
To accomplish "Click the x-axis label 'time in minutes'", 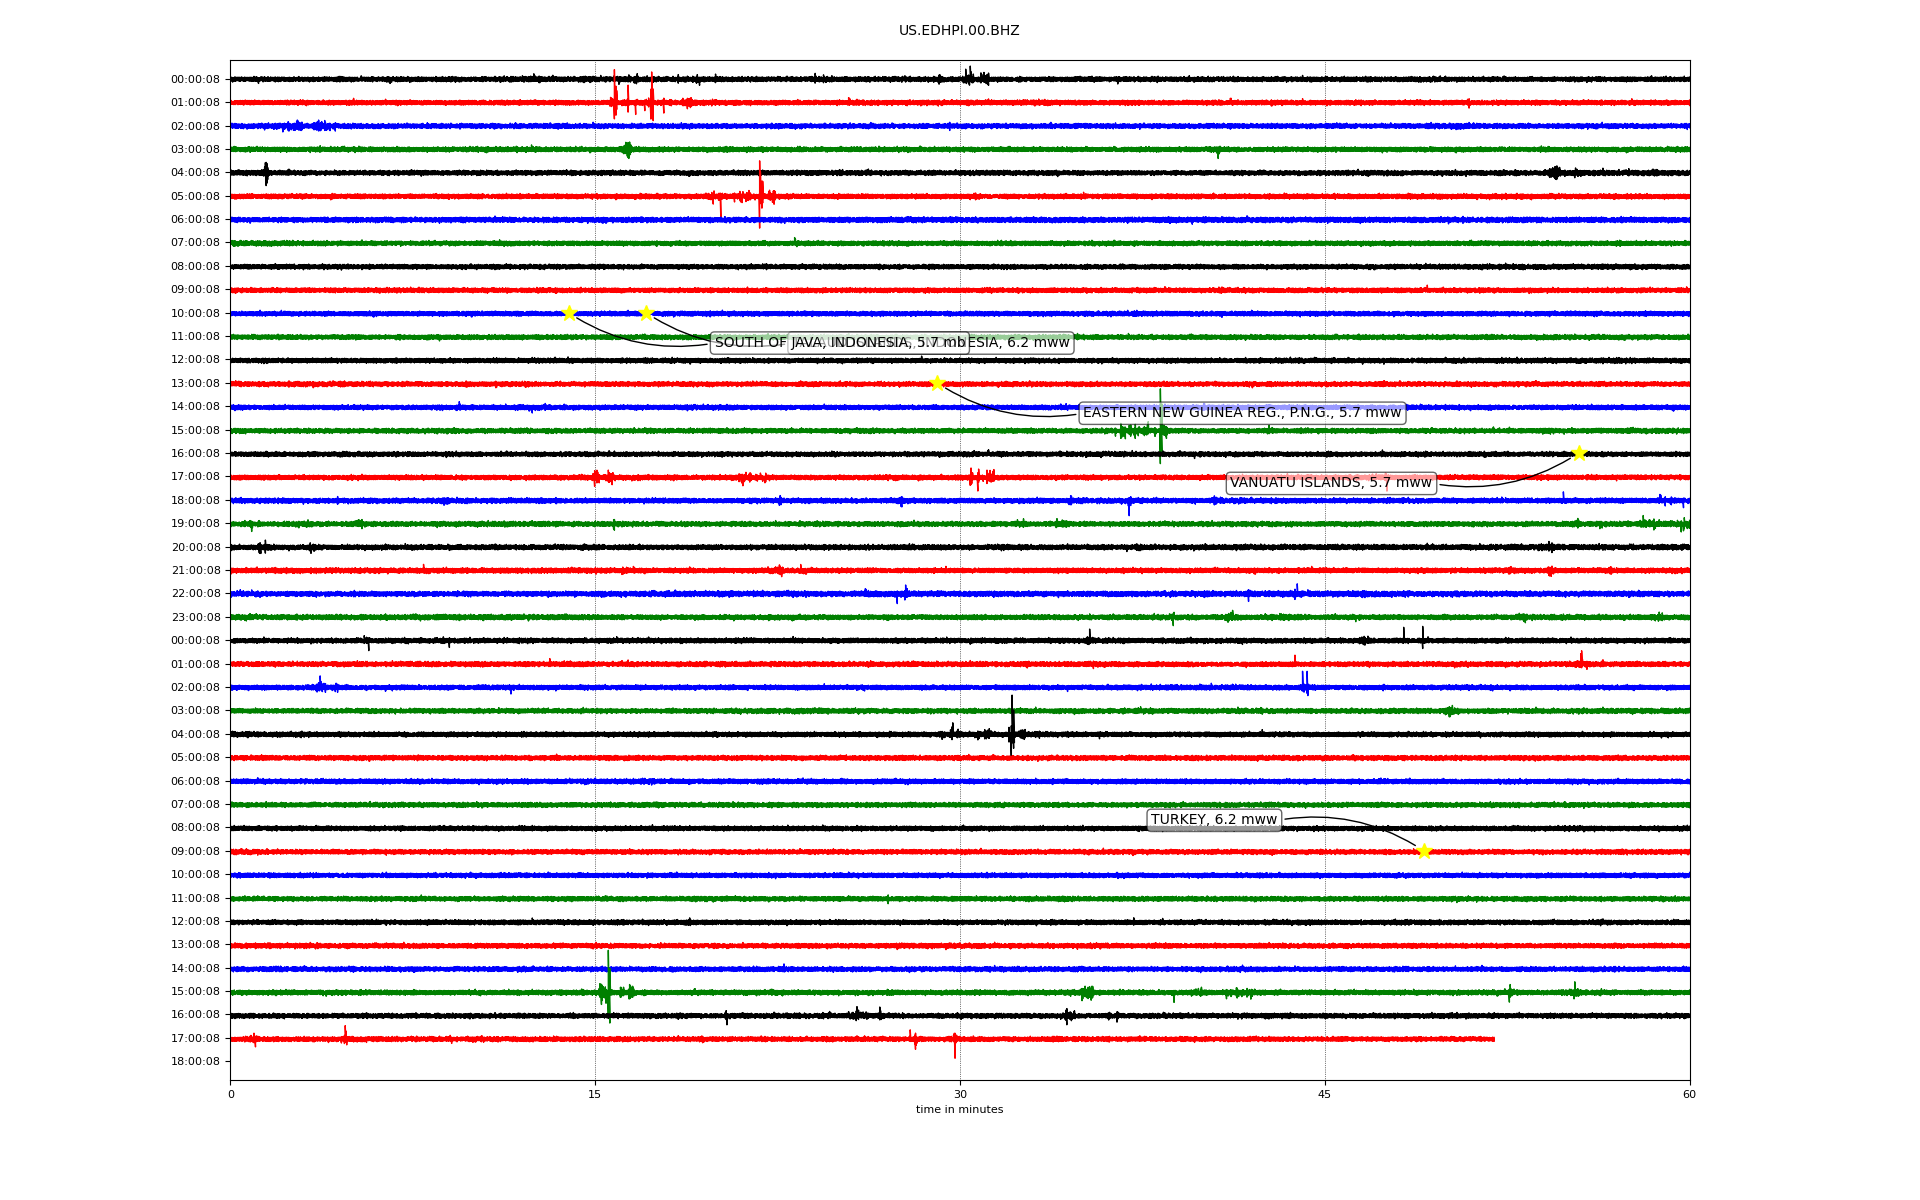I will pyautogui.click(x=959, y=1110).
